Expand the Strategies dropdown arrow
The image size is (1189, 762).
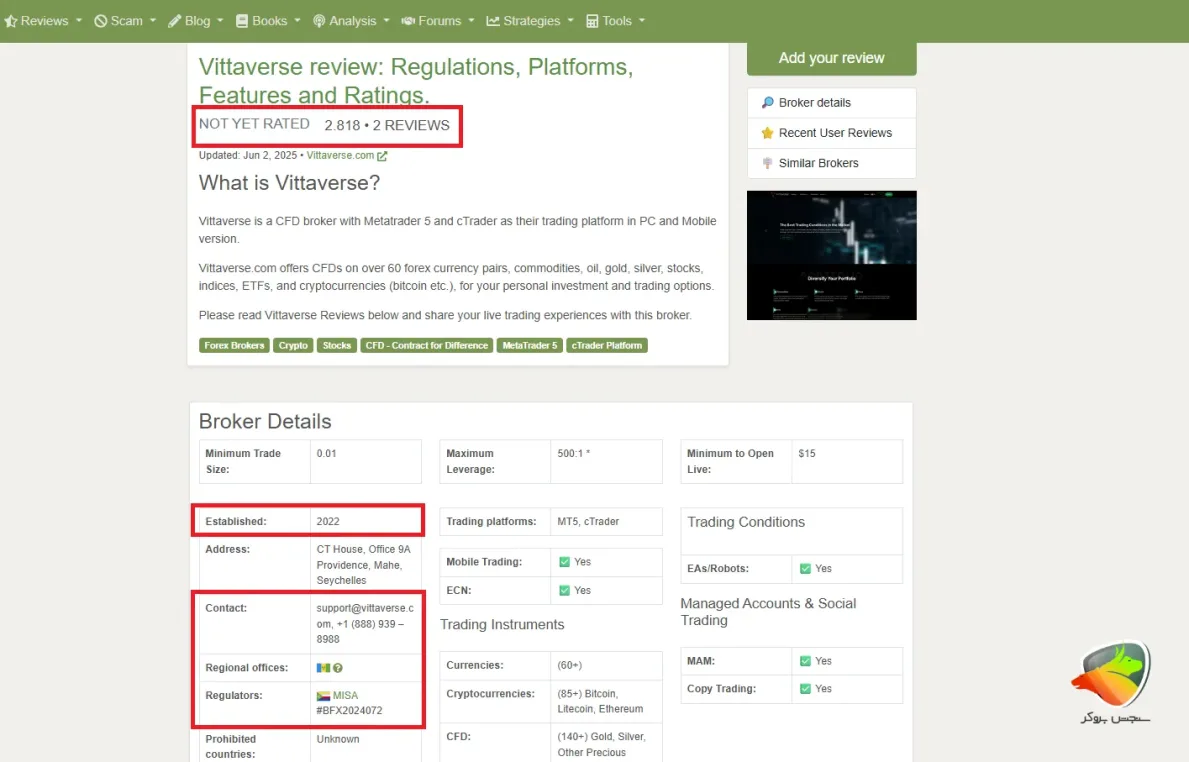(x=570, y=20)
